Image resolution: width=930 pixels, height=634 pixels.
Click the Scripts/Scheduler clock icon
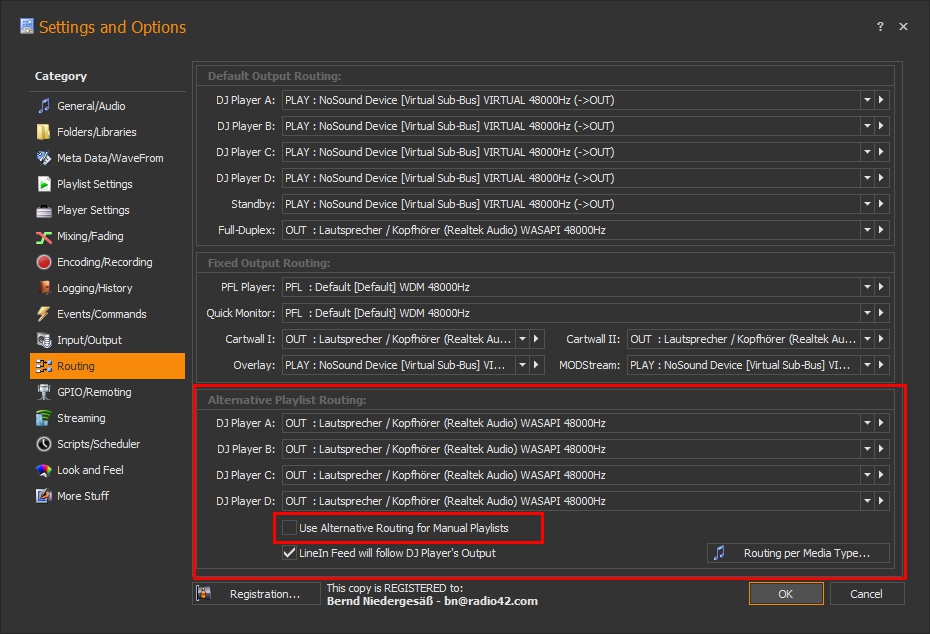click(44, 444)
